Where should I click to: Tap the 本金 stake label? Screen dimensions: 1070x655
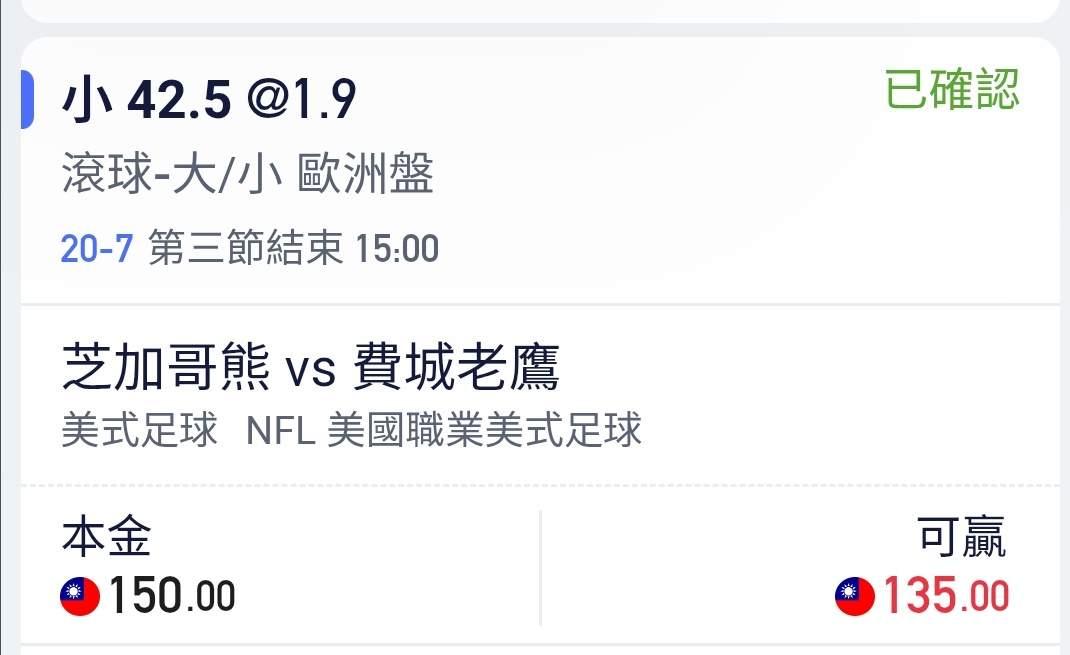coord(106,536)
